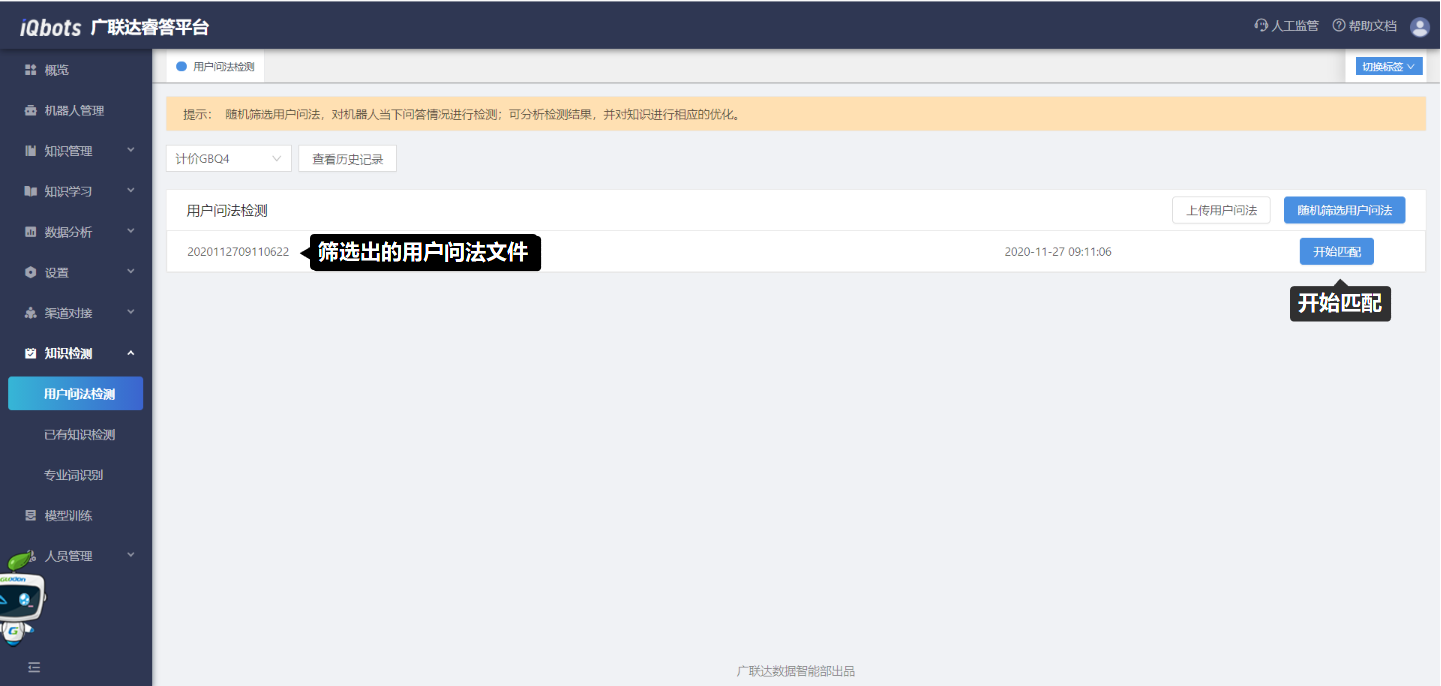Click the model training (模型训练) icon

[x=30, y=516]
